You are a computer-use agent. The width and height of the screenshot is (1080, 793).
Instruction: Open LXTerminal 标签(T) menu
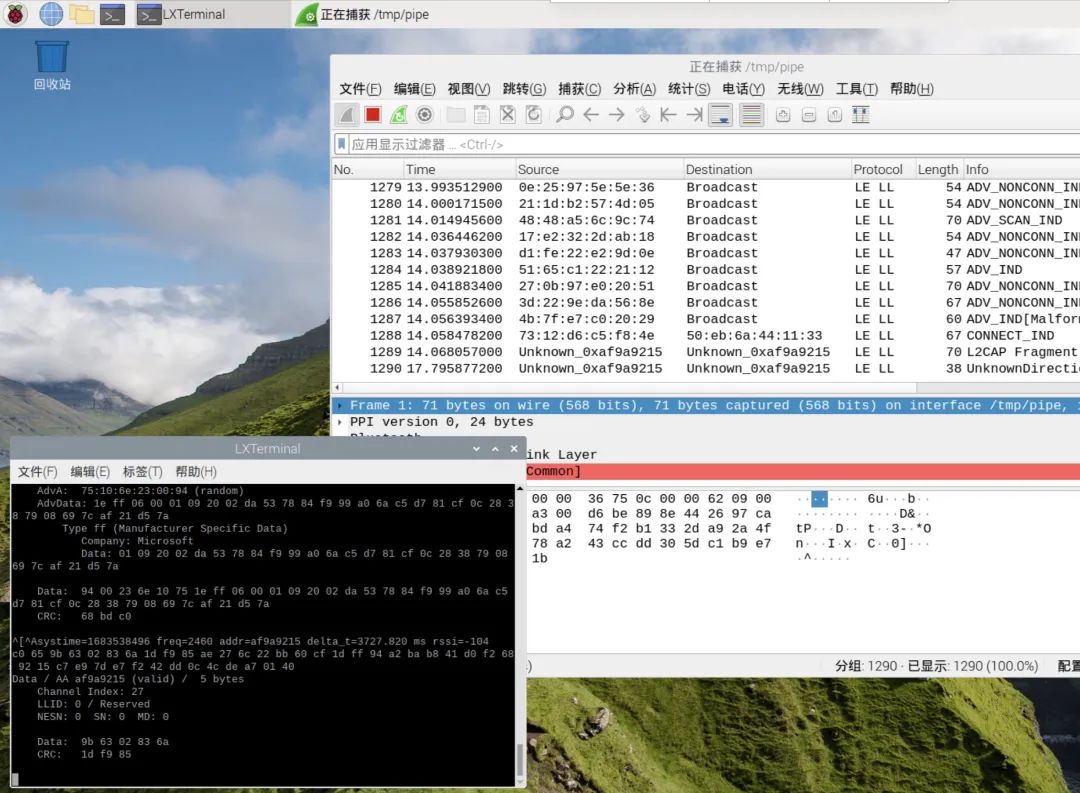click(143, 472)
